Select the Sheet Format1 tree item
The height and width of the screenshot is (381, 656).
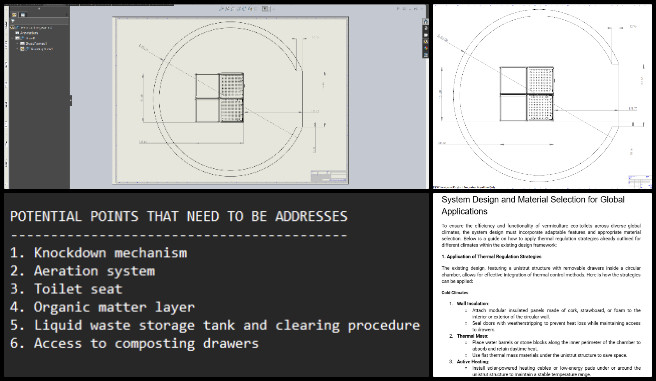click(x=33, y=43)
